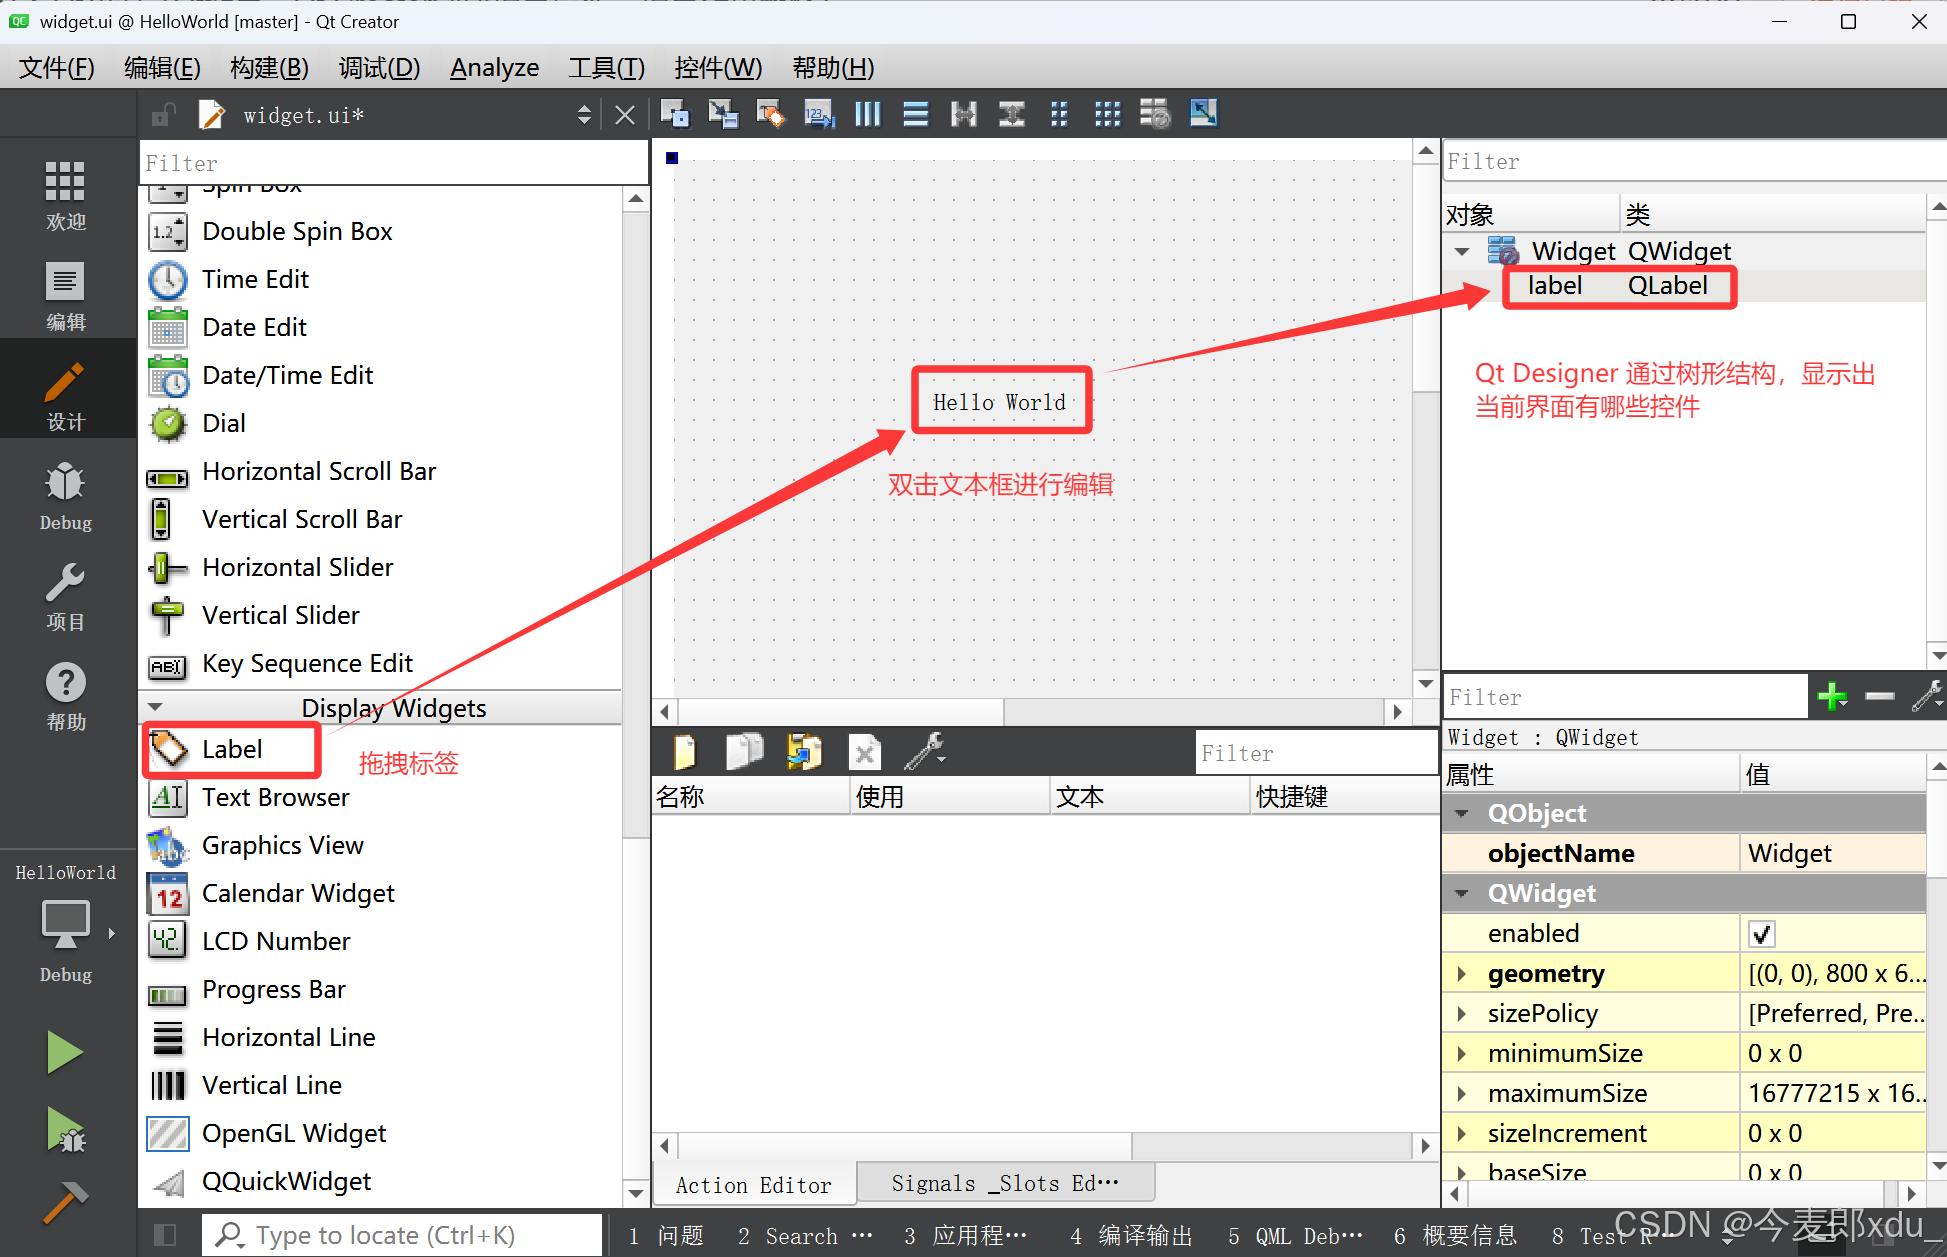The image size is (1947, 1257).
Task: Open the Analyze menu
Action: coord(494,68)
